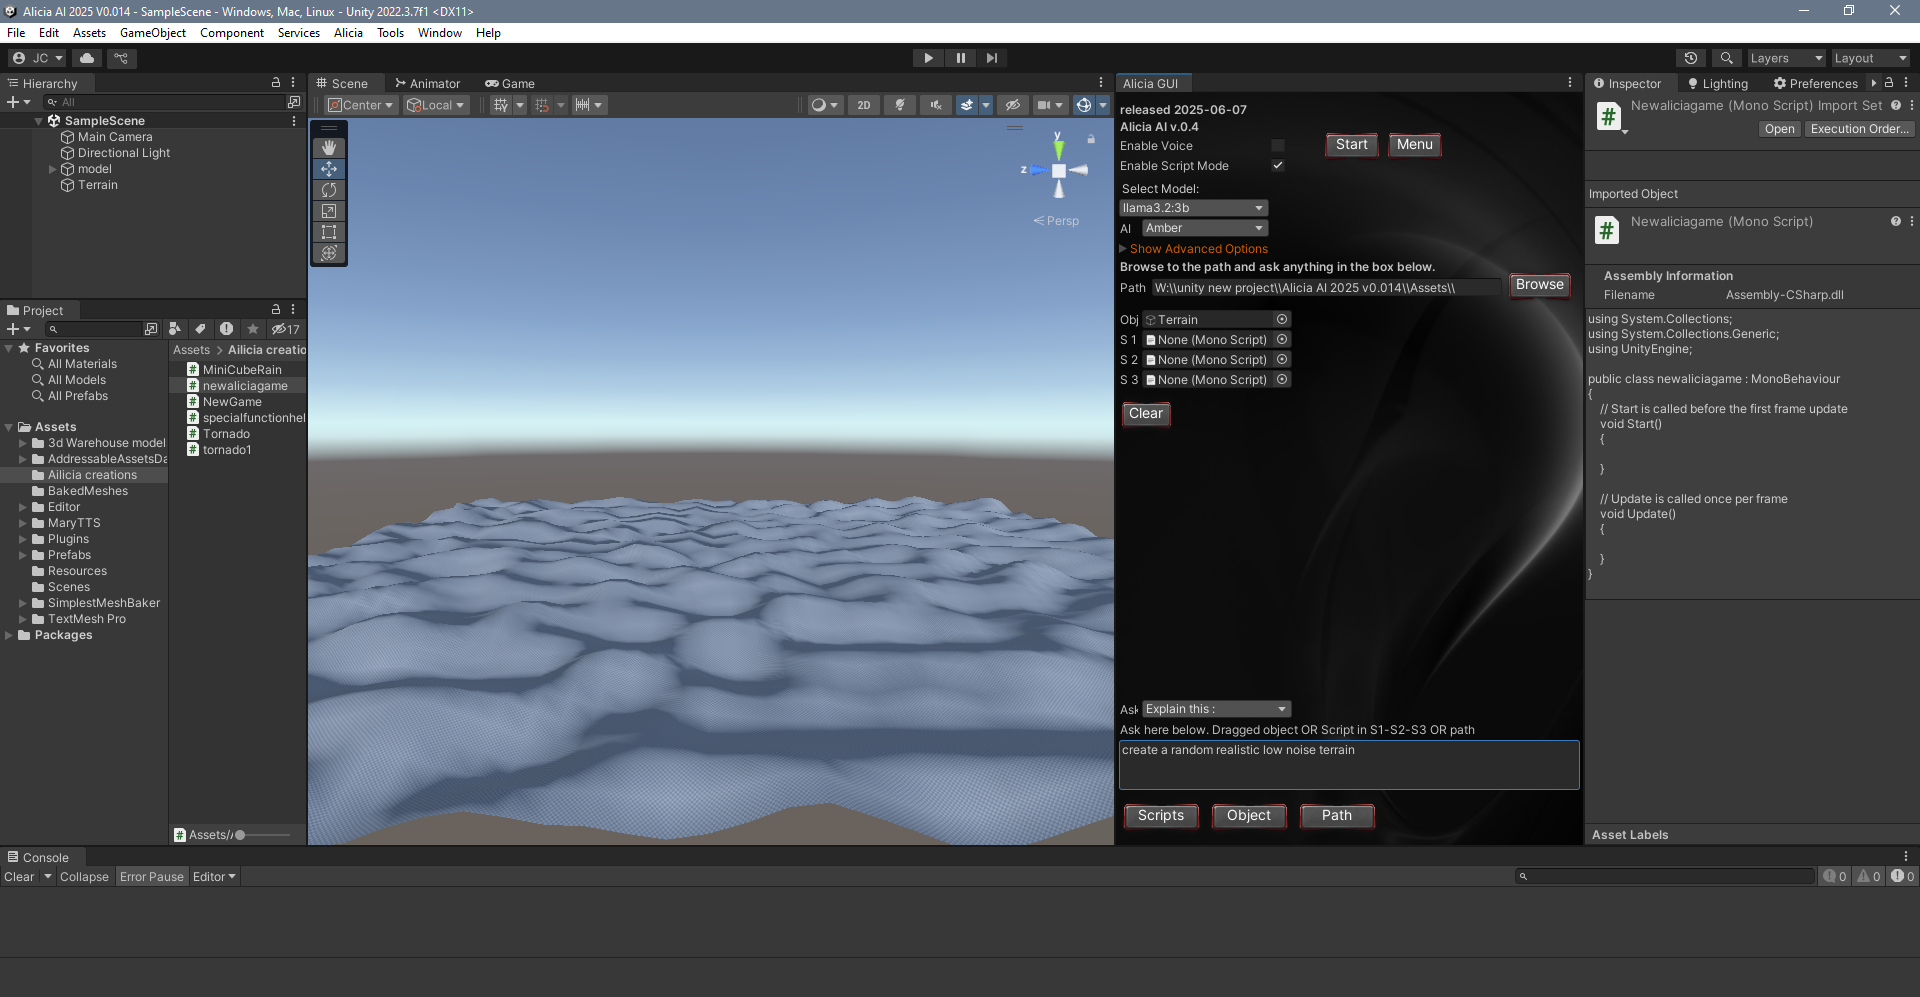Open Local handle rotation dropdown

435,105
